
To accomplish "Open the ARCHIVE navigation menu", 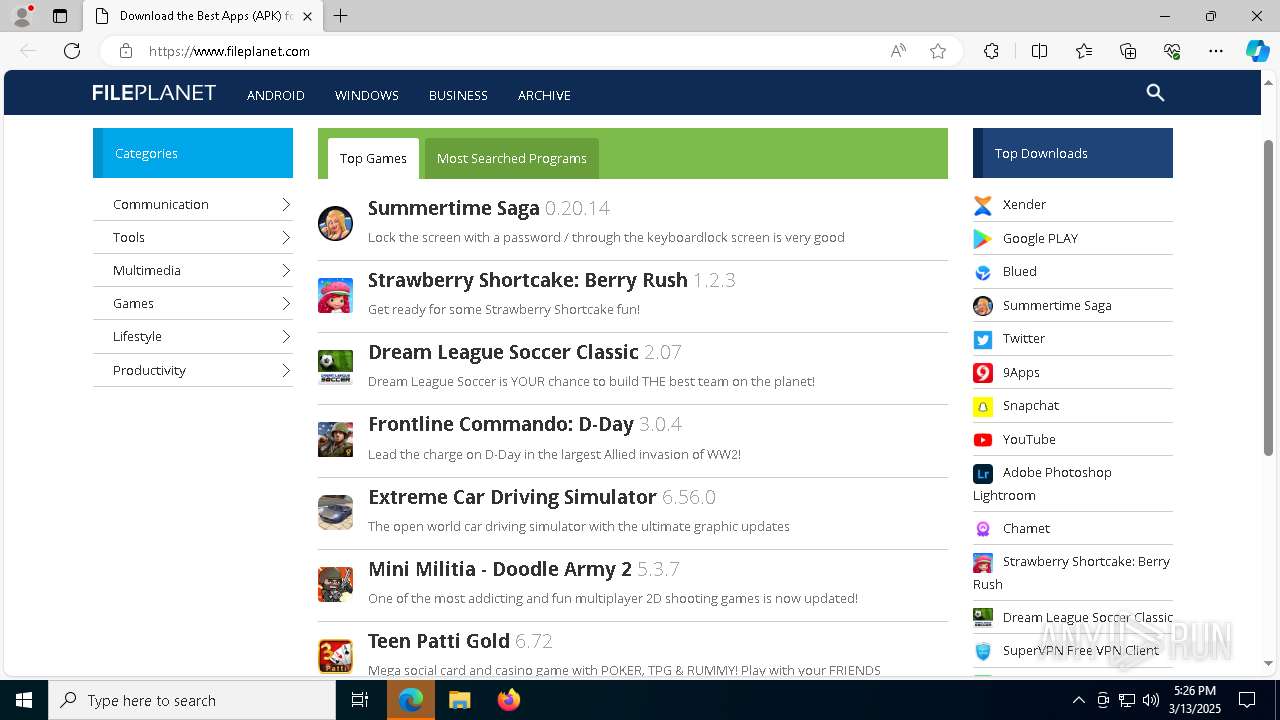I will pyautogui.click(x=544, y=95).
